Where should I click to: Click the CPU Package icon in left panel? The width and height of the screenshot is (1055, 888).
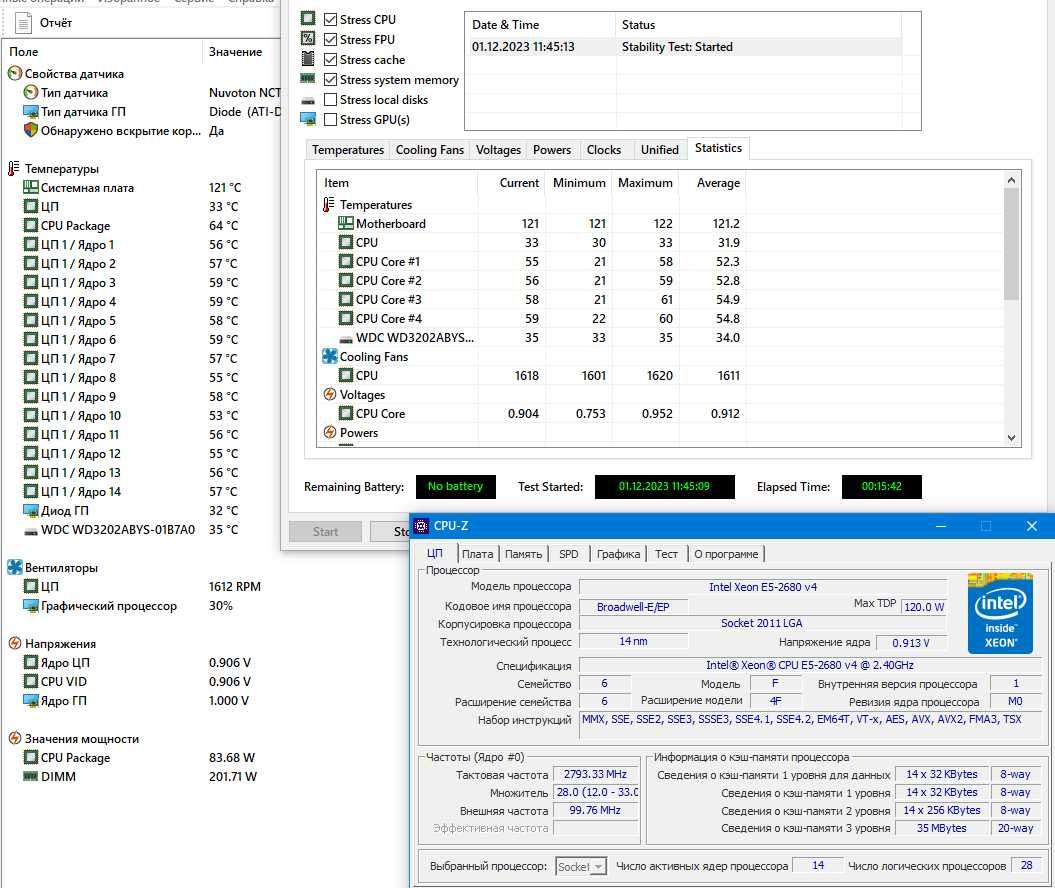[30, 225]
